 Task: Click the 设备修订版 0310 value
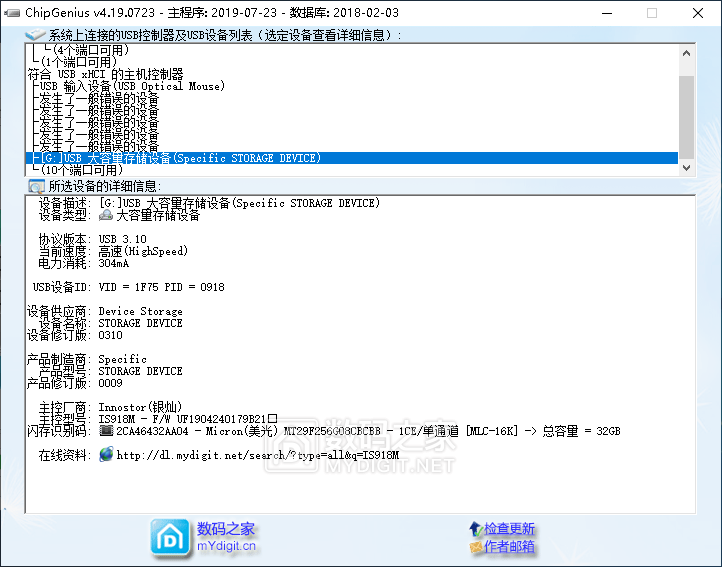111,335
